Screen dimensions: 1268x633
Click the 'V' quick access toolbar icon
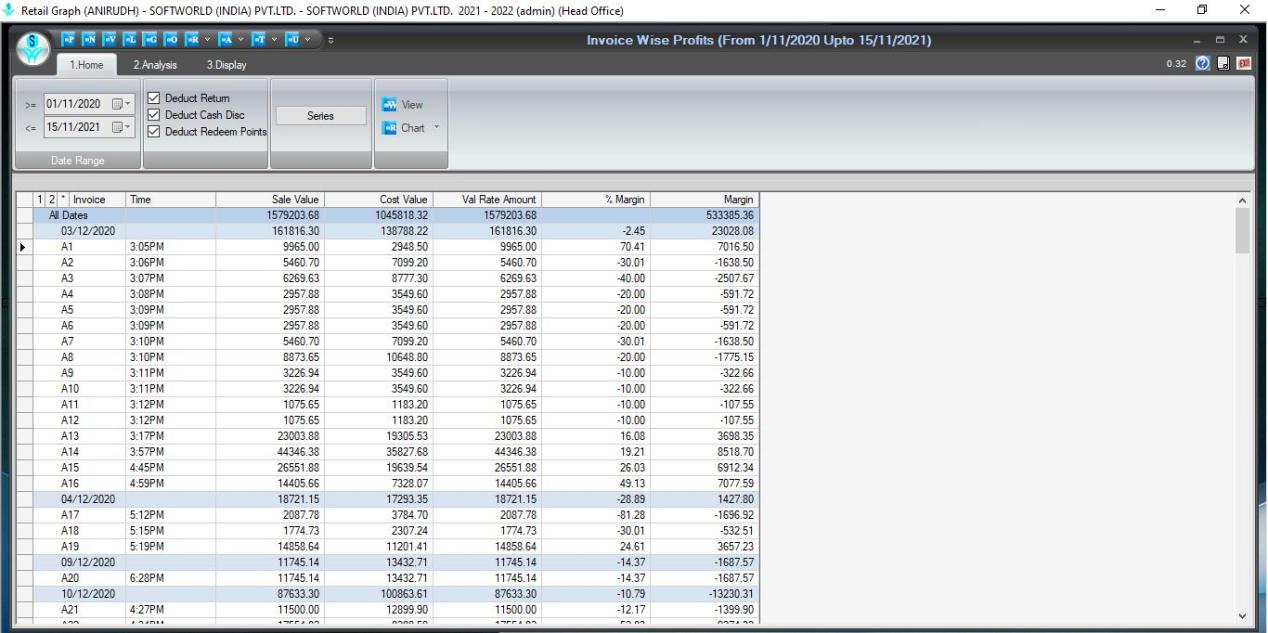coord(110,39)
